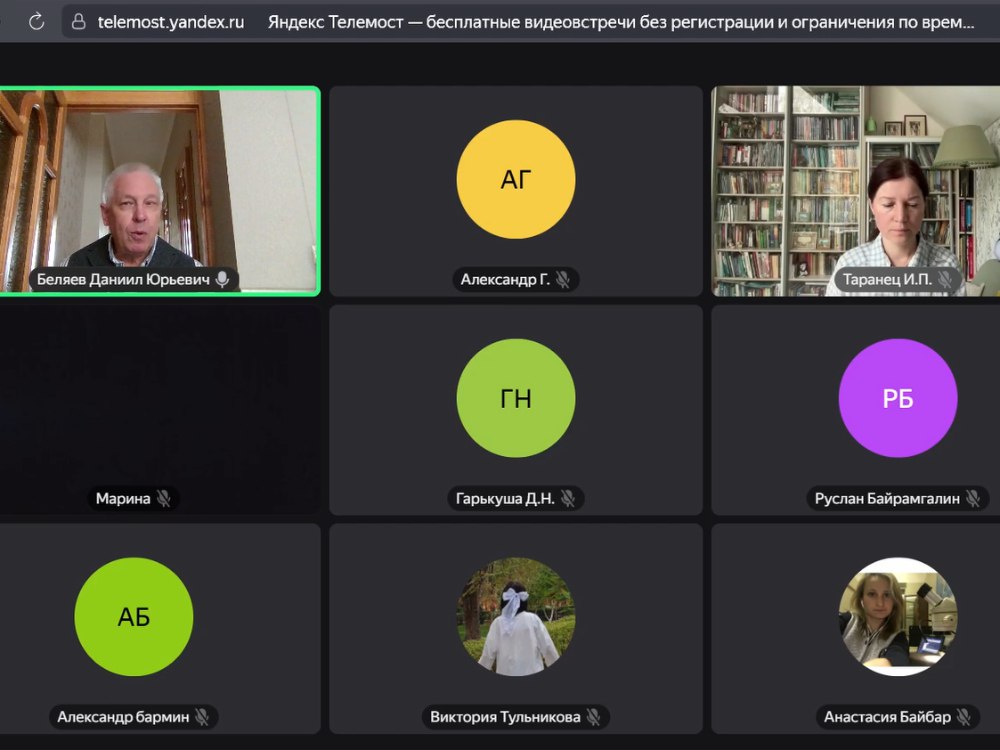The height and width of the screenshot is (750, 1000).
Task: Click Виктория Тульникова's profile photo
Action: (x=516, y=617)
